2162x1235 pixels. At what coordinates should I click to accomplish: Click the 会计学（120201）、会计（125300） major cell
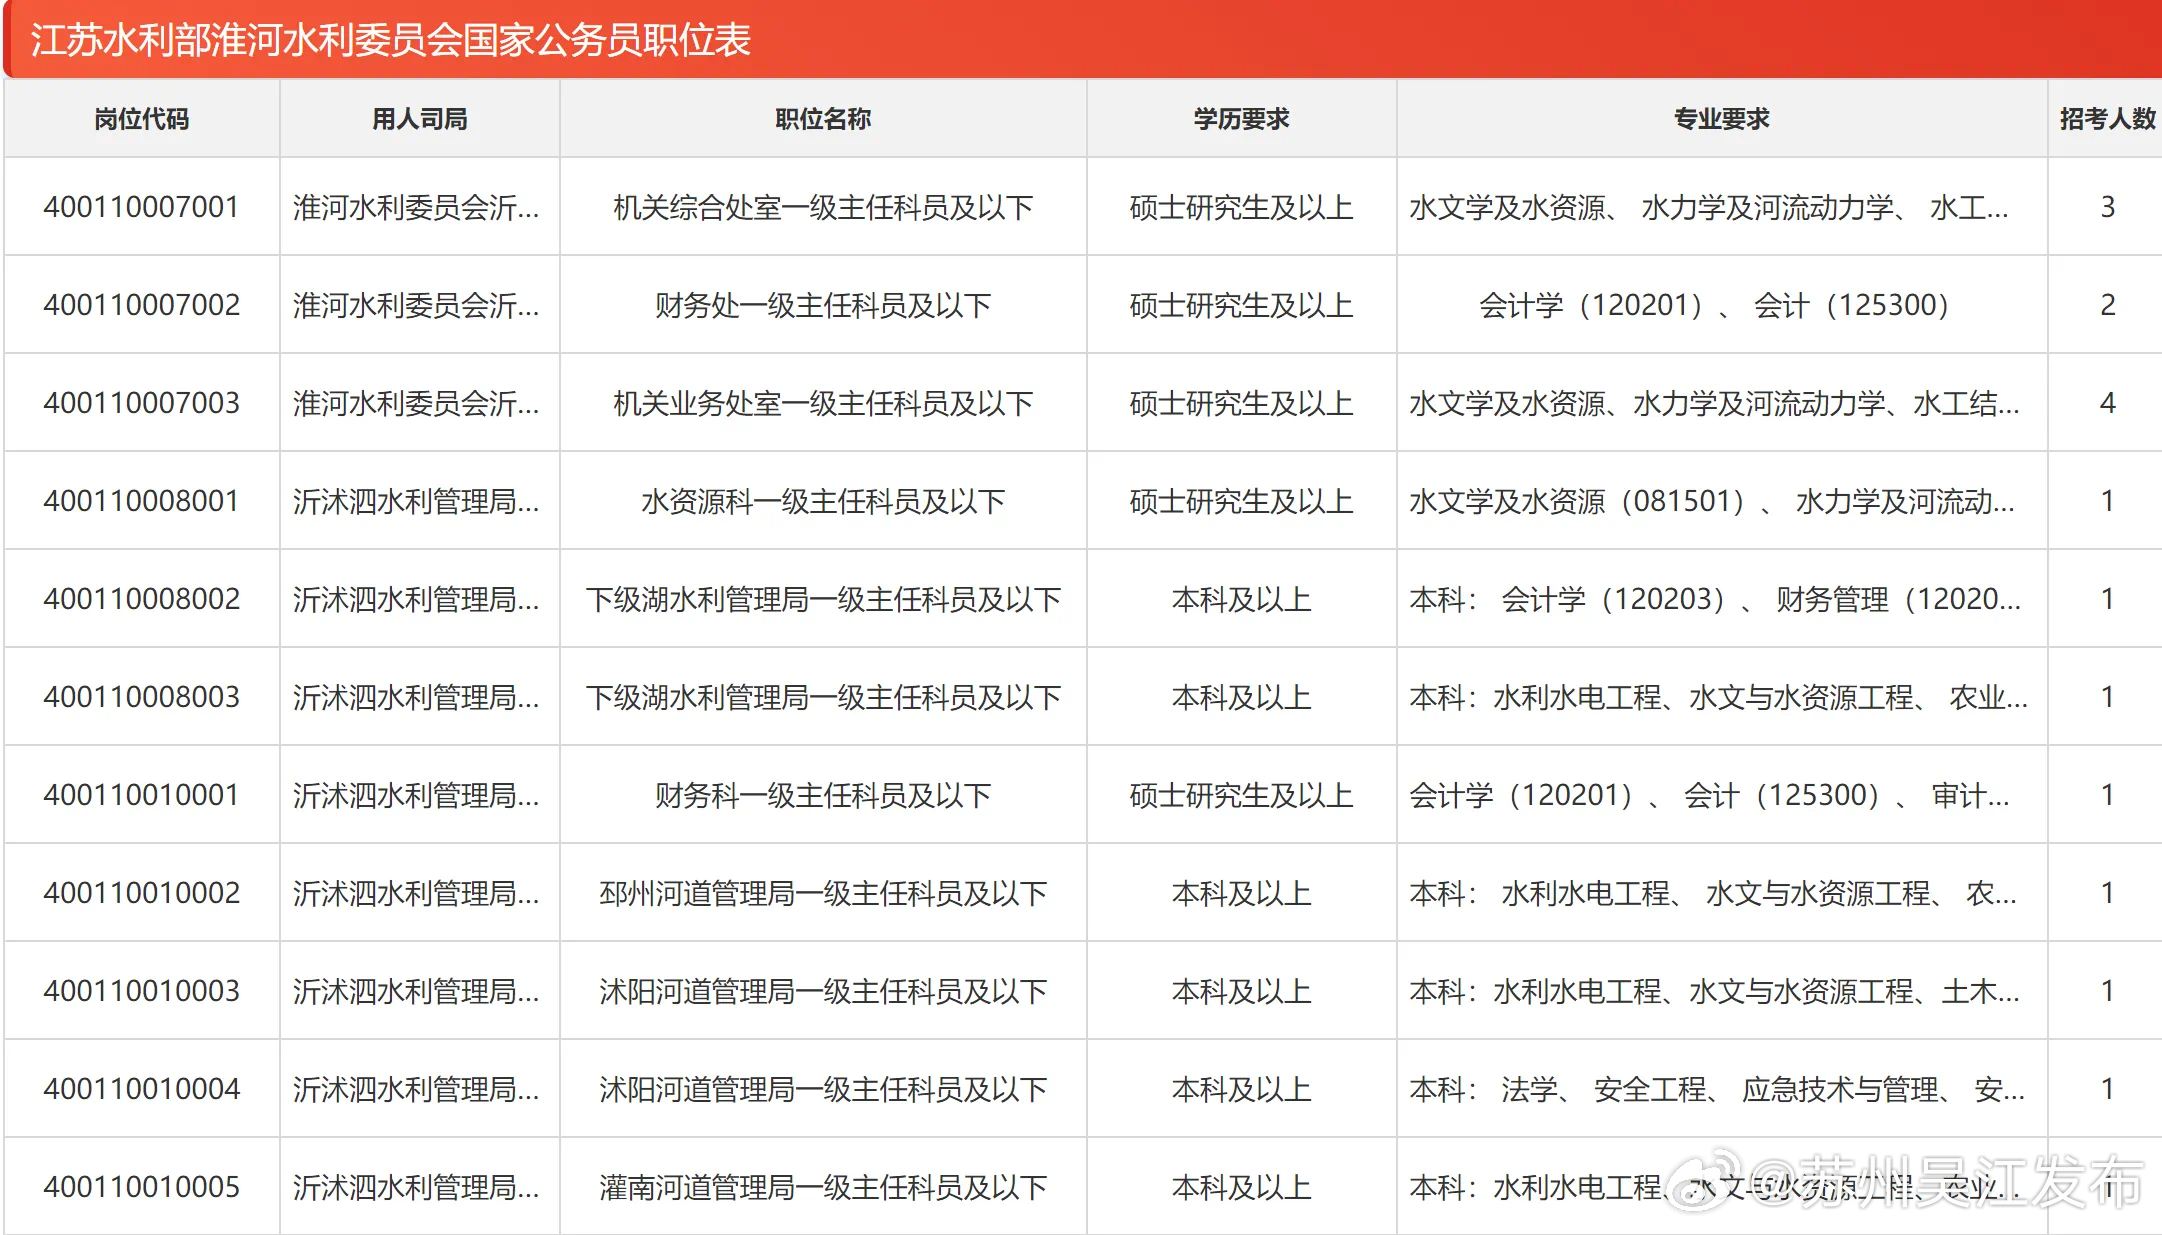[1721, 305]
